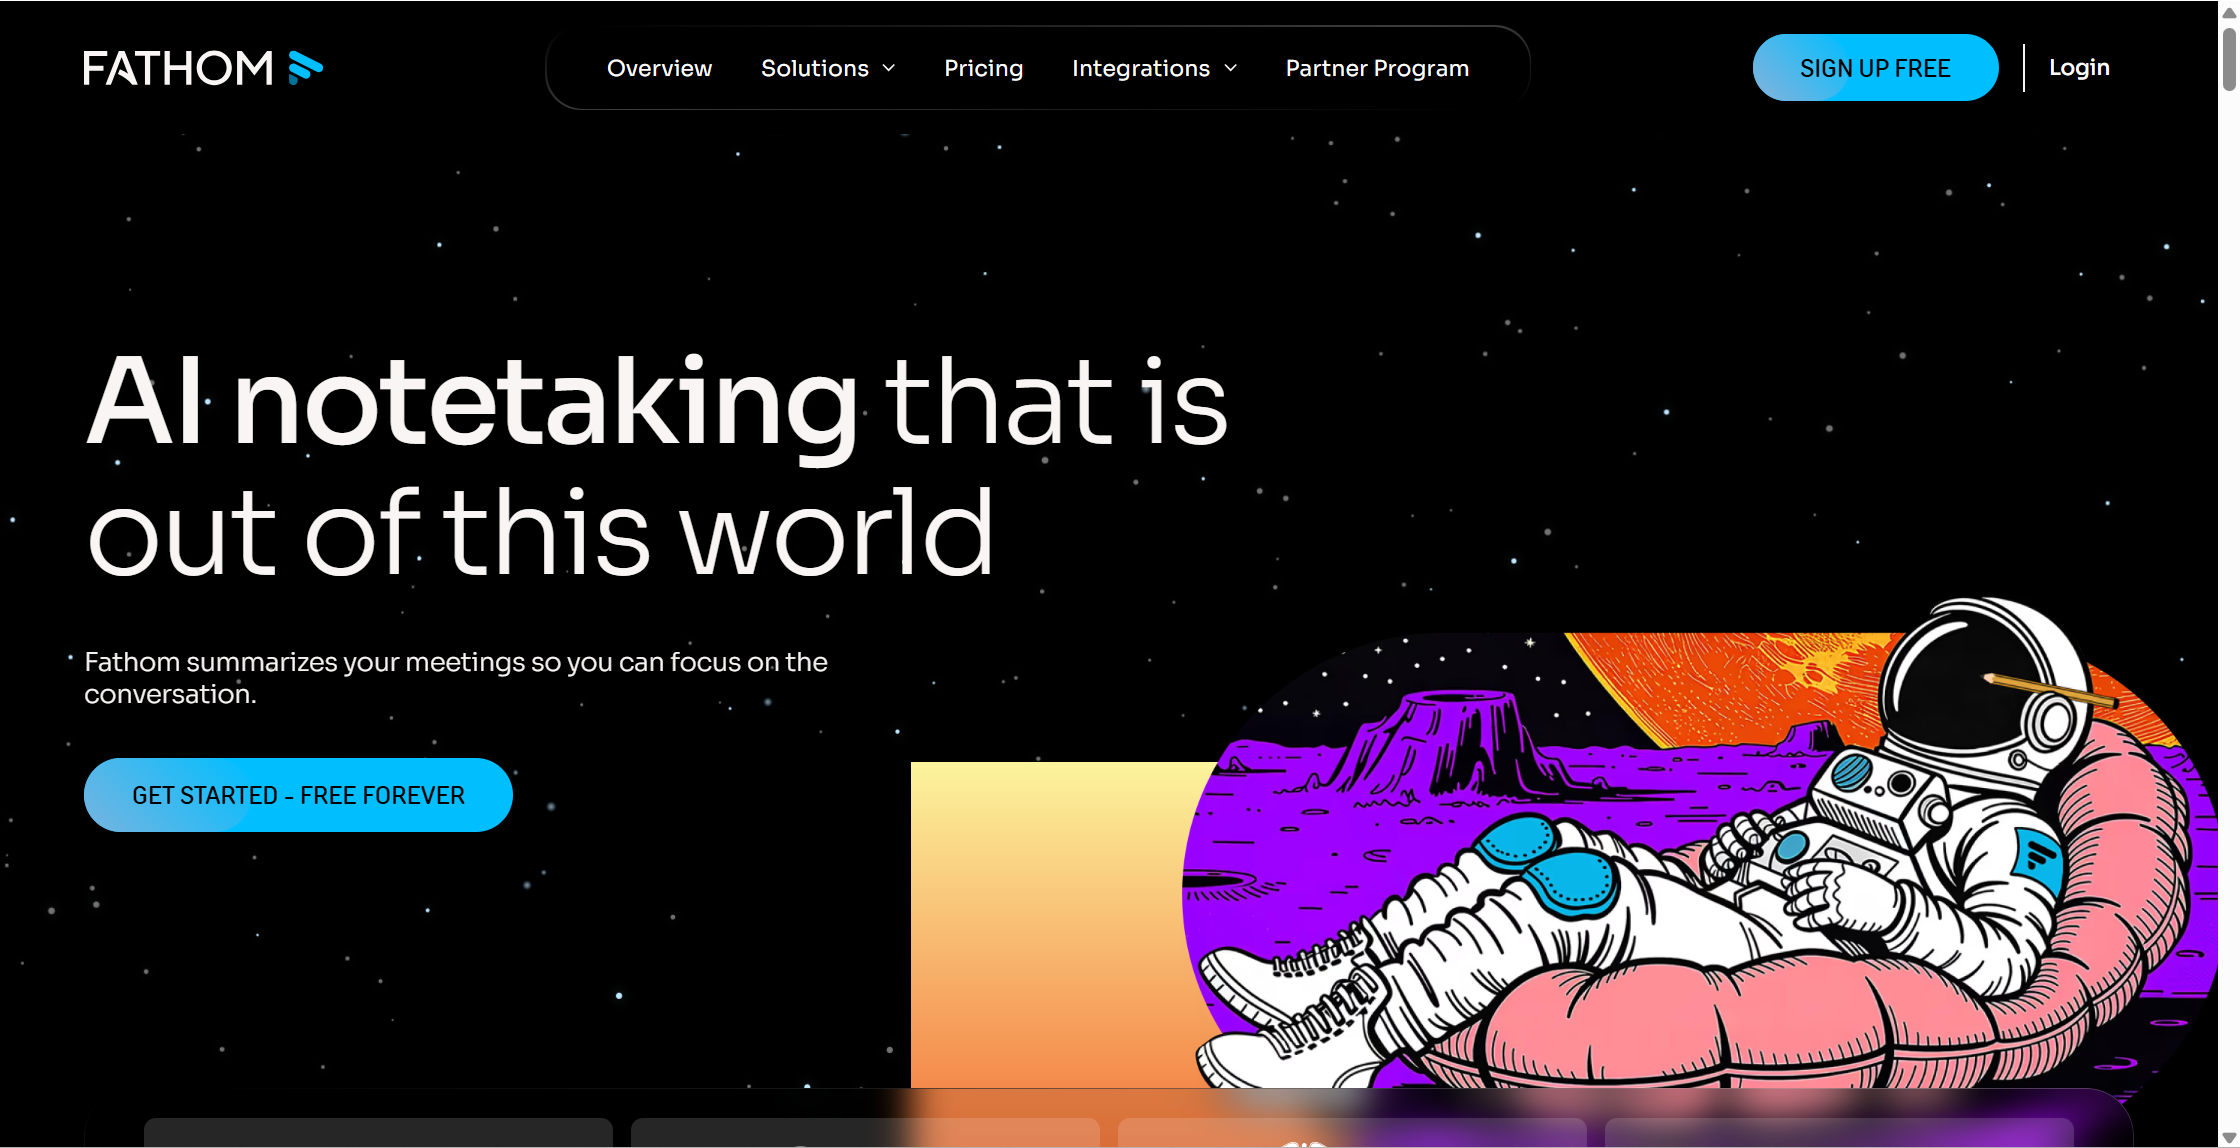Click the 'out of this world' headline line
Viewport: 2240px width, 1148px height.
point(540,532)
